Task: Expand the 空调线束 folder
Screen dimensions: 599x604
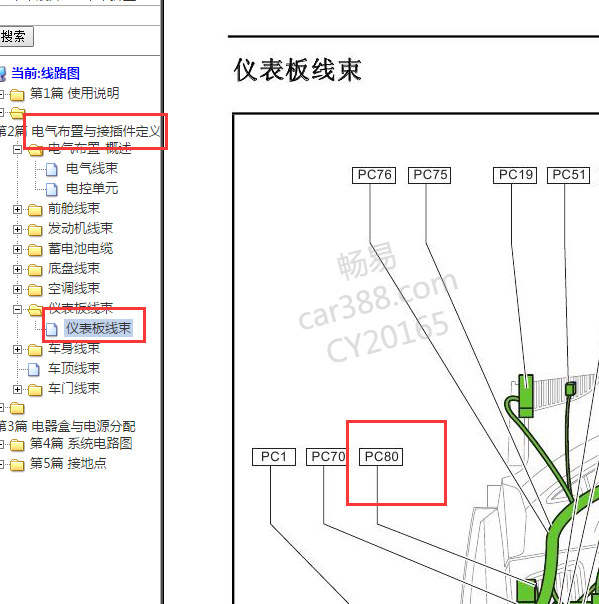Action: click(17, 289)
